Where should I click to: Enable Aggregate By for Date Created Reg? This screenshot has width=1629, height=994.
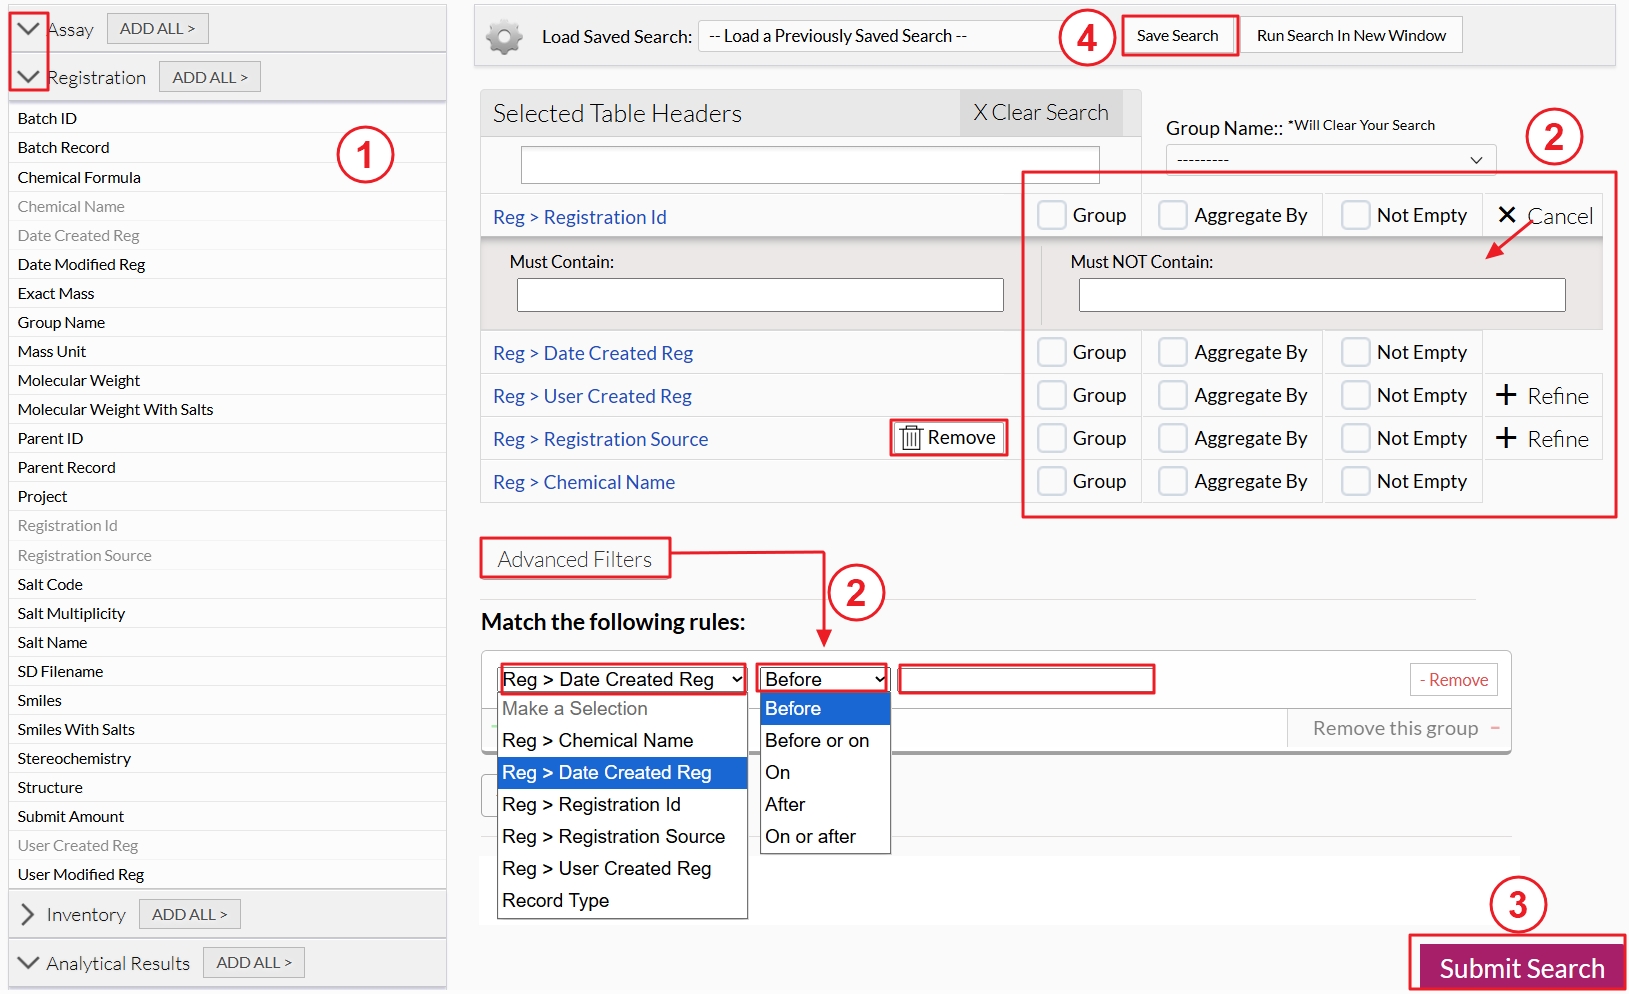(x=1172, y=352)
